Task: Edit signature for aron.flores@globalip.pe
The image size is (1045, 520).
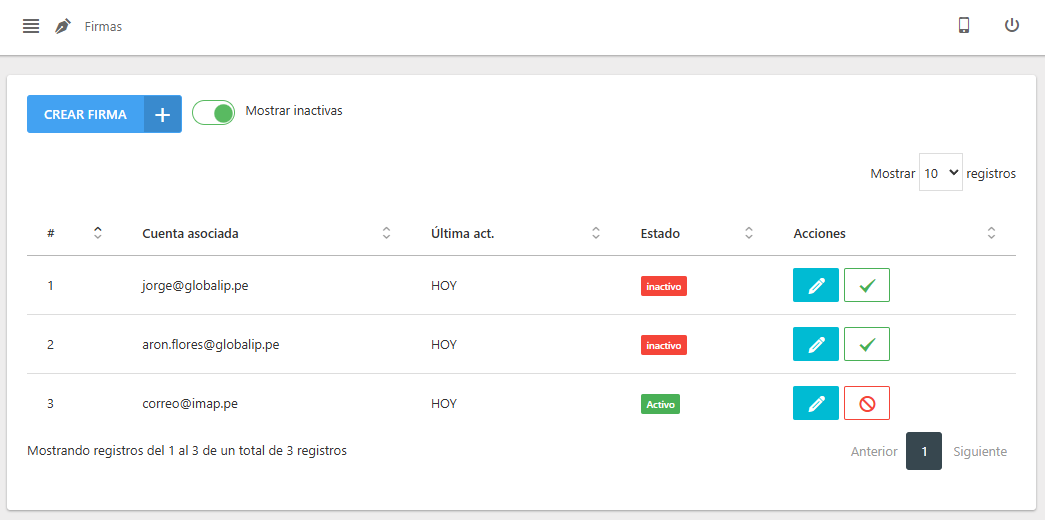Action: [816, 345]
